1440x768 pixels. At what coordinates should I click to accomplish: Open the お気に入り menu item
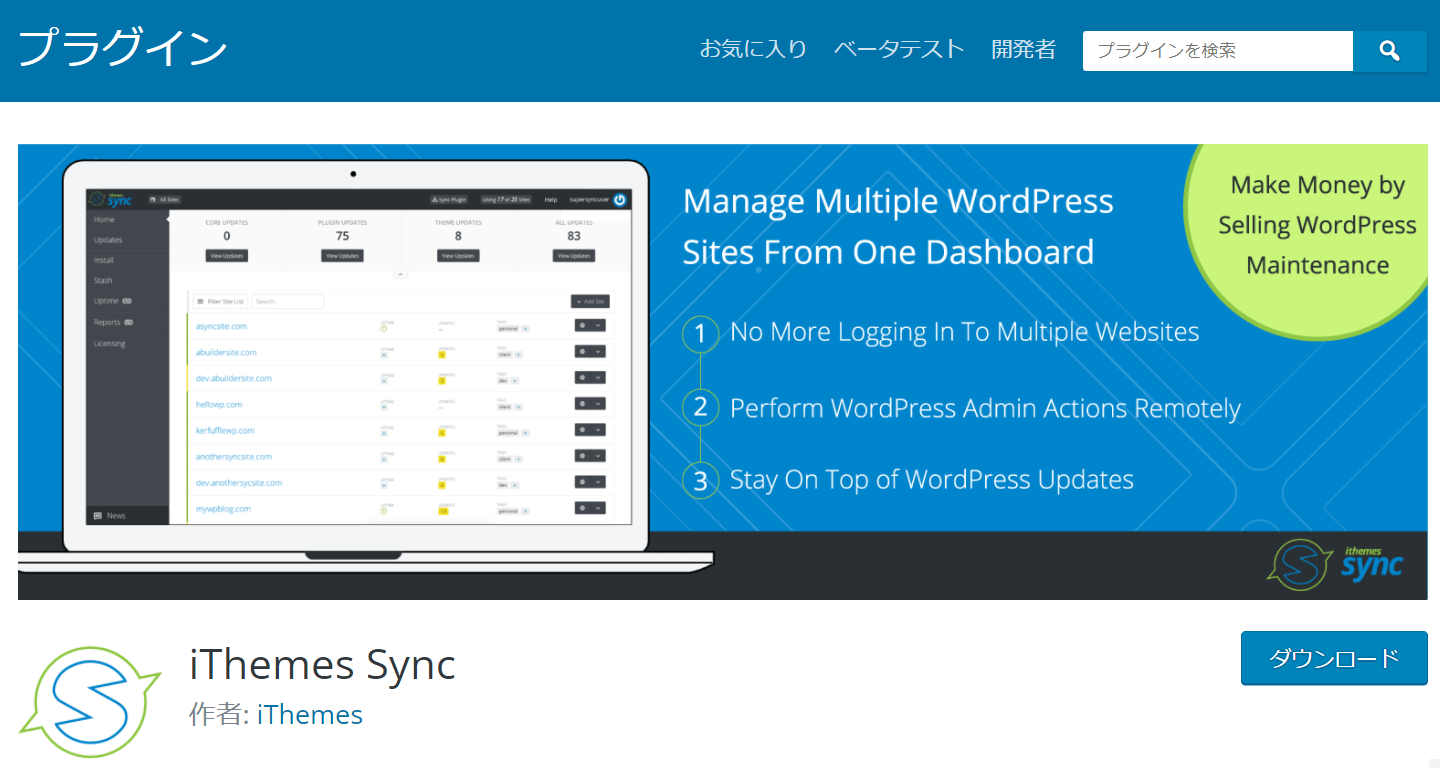click(x=753, y=49)
